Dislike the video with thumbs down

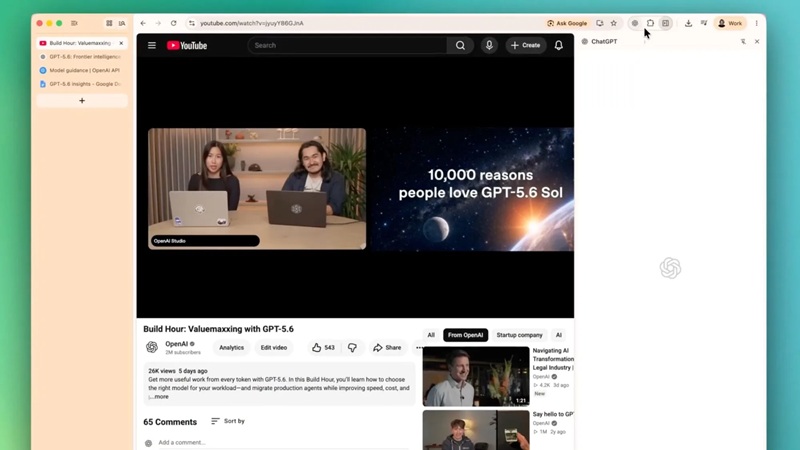click(x=352, y=347)
